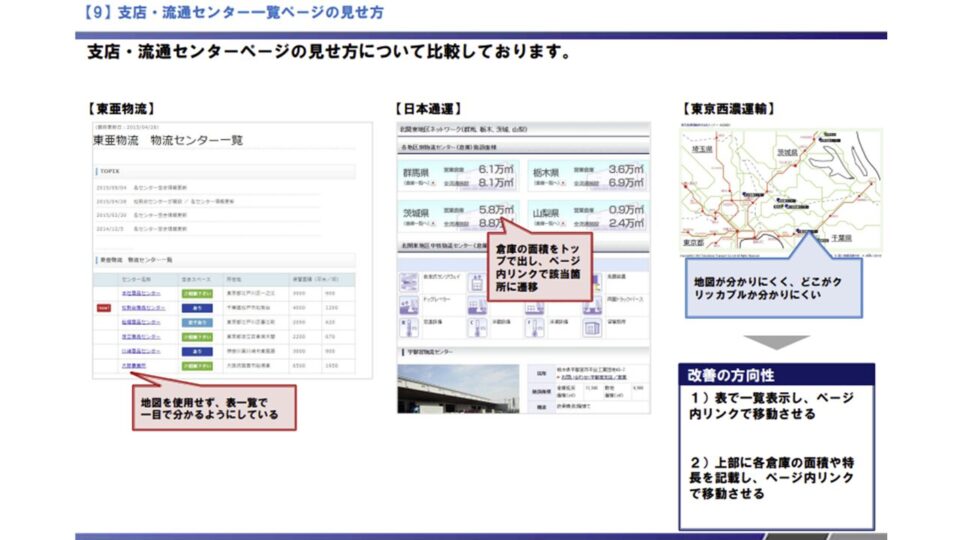This screenshot has width=960, height=540.
Task: Click improvement item 1) 表で一覧表示し
Action: coord(771,406)
